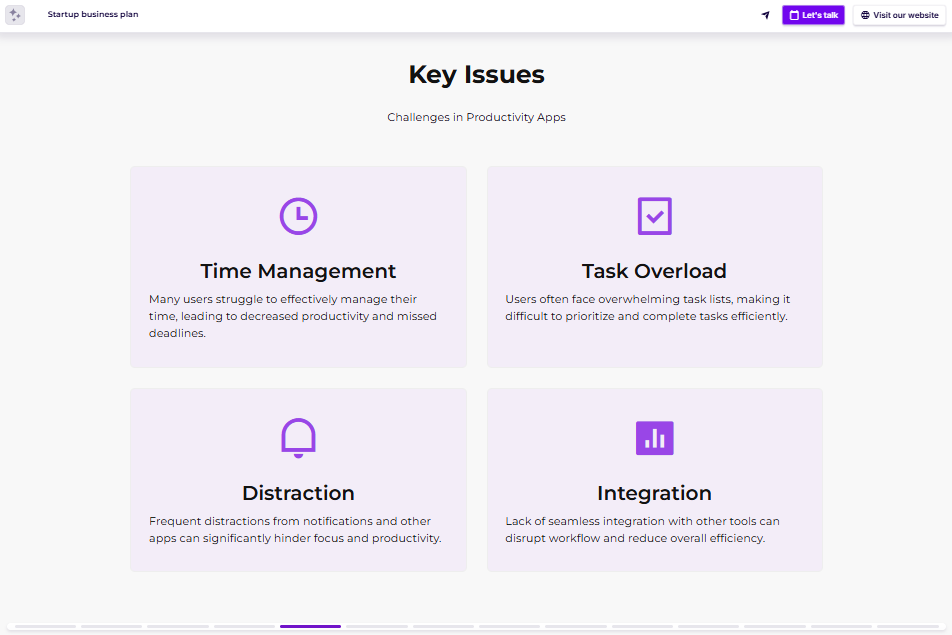Click the sparkle logo icon in header
Viewport: 952px width, 635px height.
tap(15, 15)
